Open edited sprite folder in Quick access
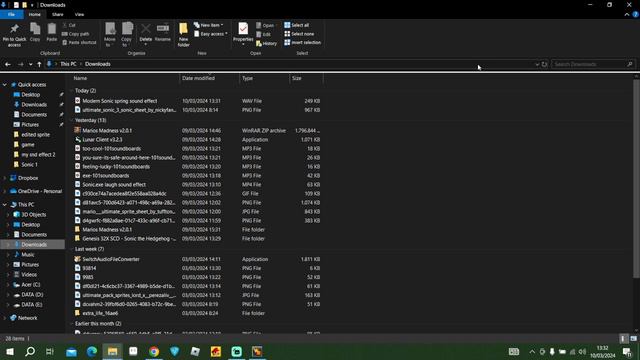This screenshot has width=640, height=360. pos(35,135)
